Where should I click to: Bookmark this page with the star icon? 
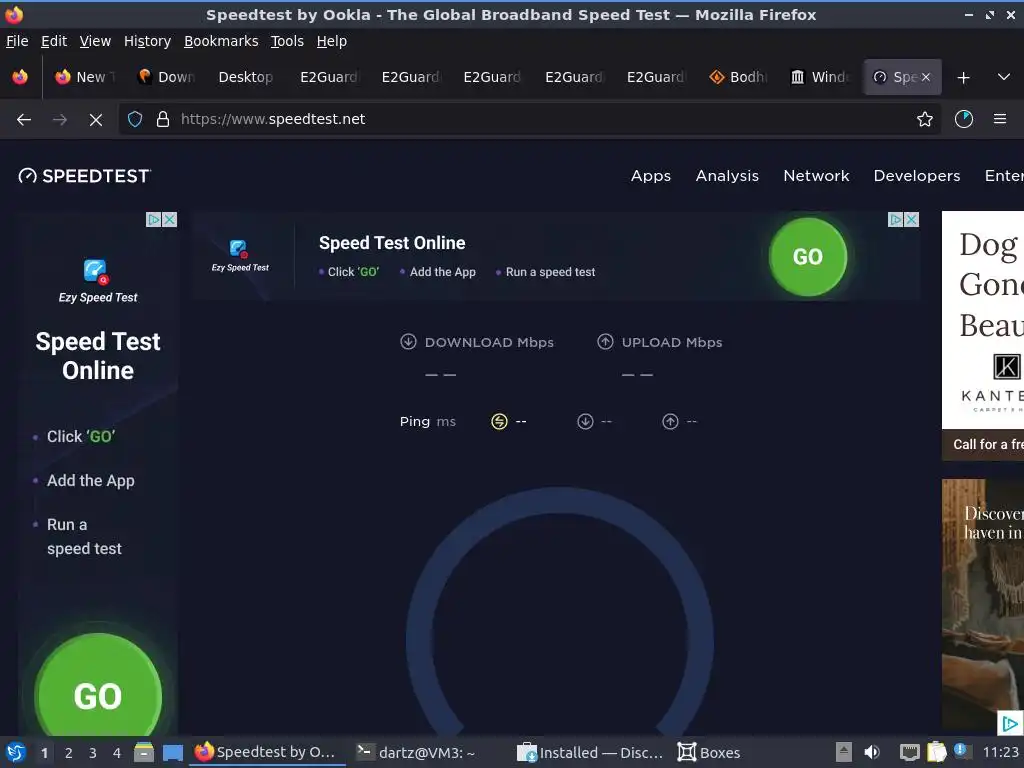click(x=925, y=119)
